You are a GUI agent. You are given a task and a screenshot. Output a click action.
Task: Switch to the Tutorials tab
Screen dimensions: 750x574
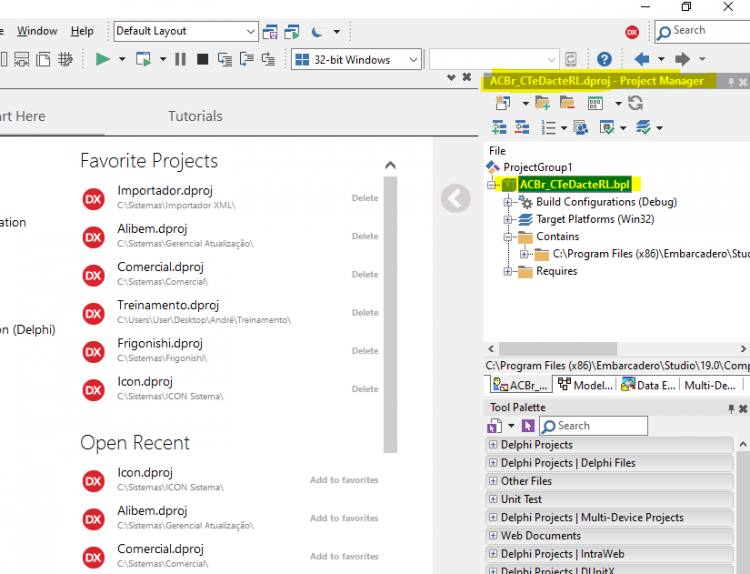point(195,116)
